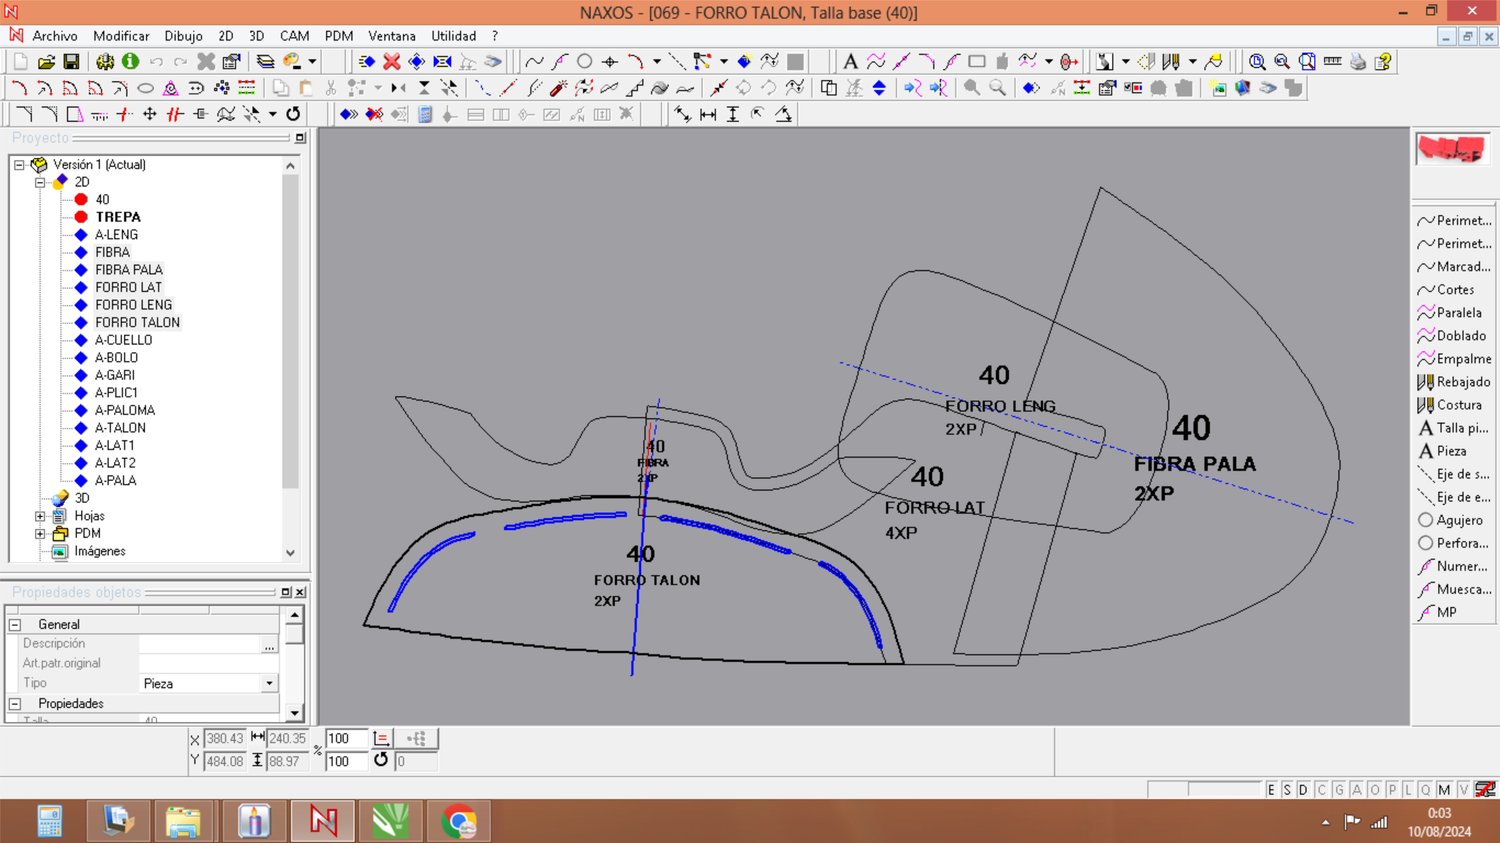
Task: Click the four-way move arrows icon
Action: point(150,114)
